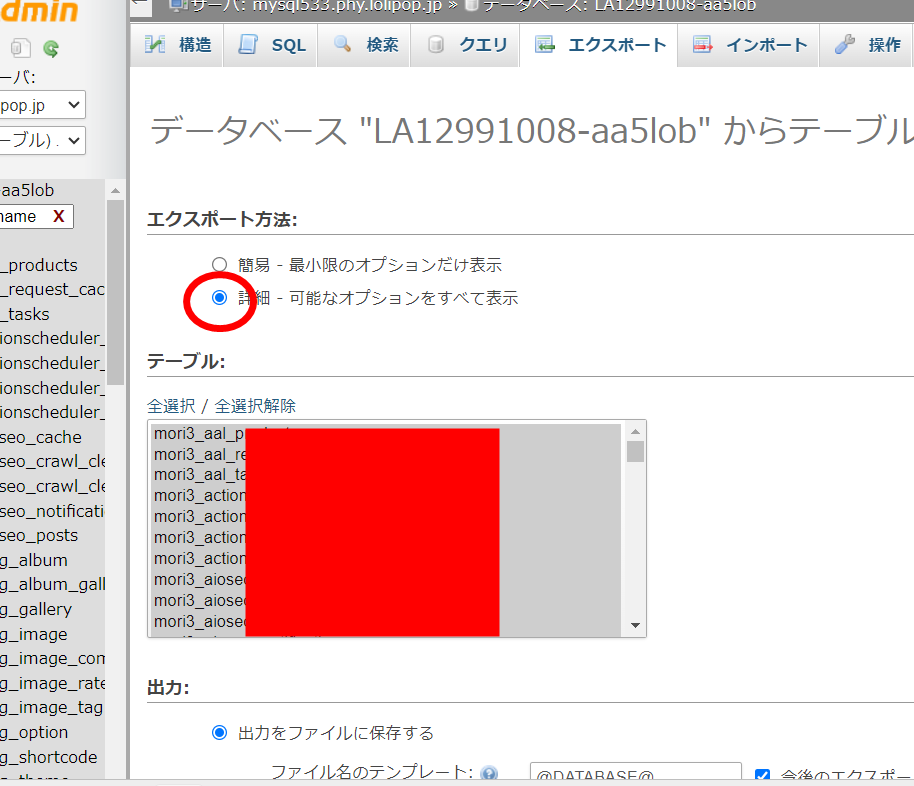Go to the インポート (Import) tab
Viewport: 914px width, 786px height.
(750, 45)
